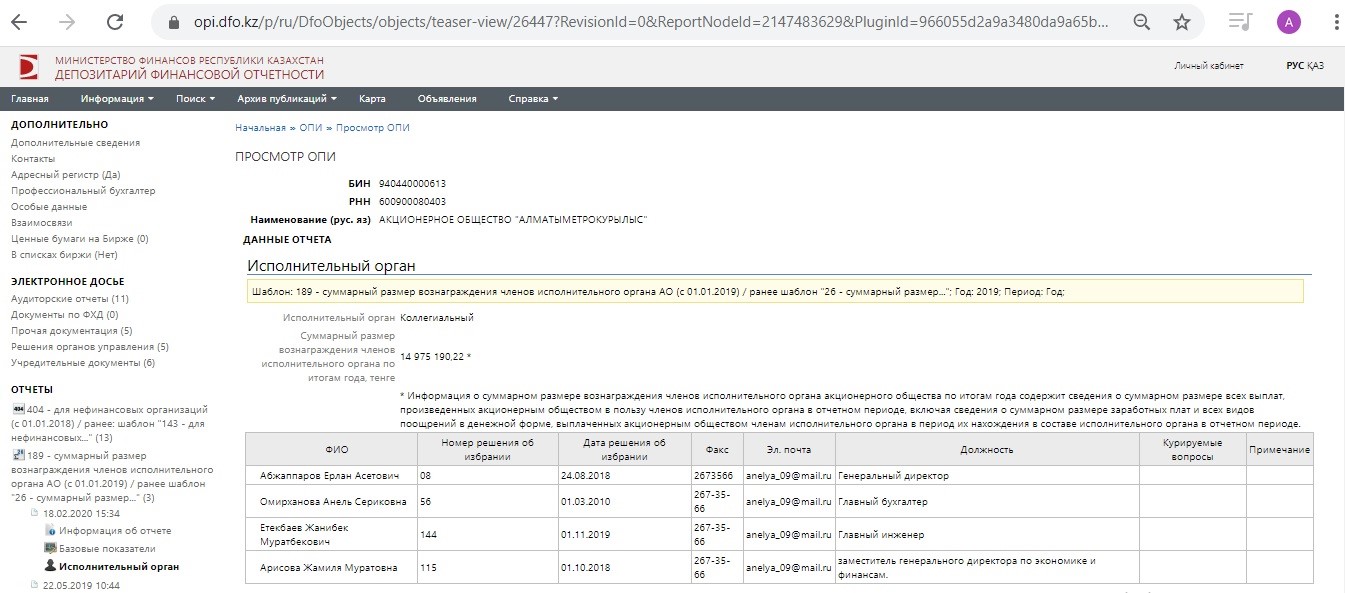This screenshot has width=1345, height=593.
Task: Click the Дата решения об избрании header
Action: (623, 449)
